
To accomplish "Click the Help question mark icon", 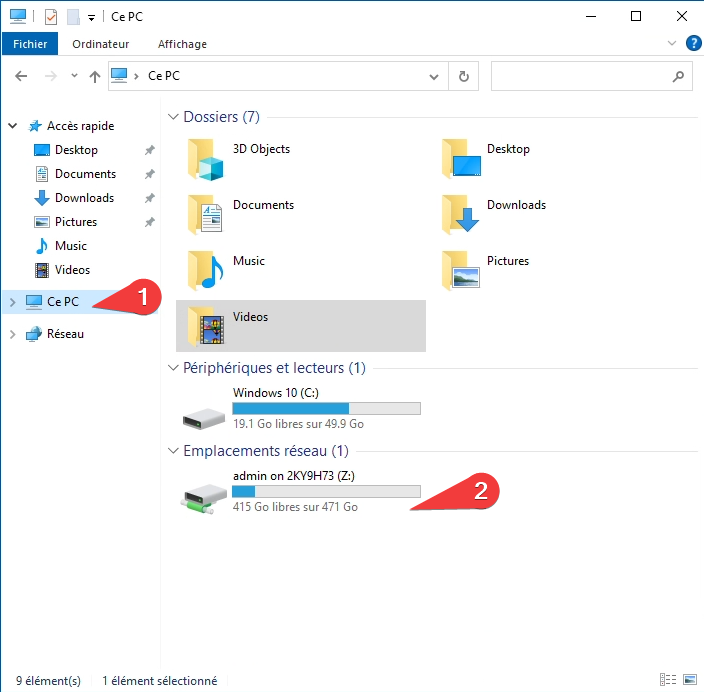I will click(692, 44).
